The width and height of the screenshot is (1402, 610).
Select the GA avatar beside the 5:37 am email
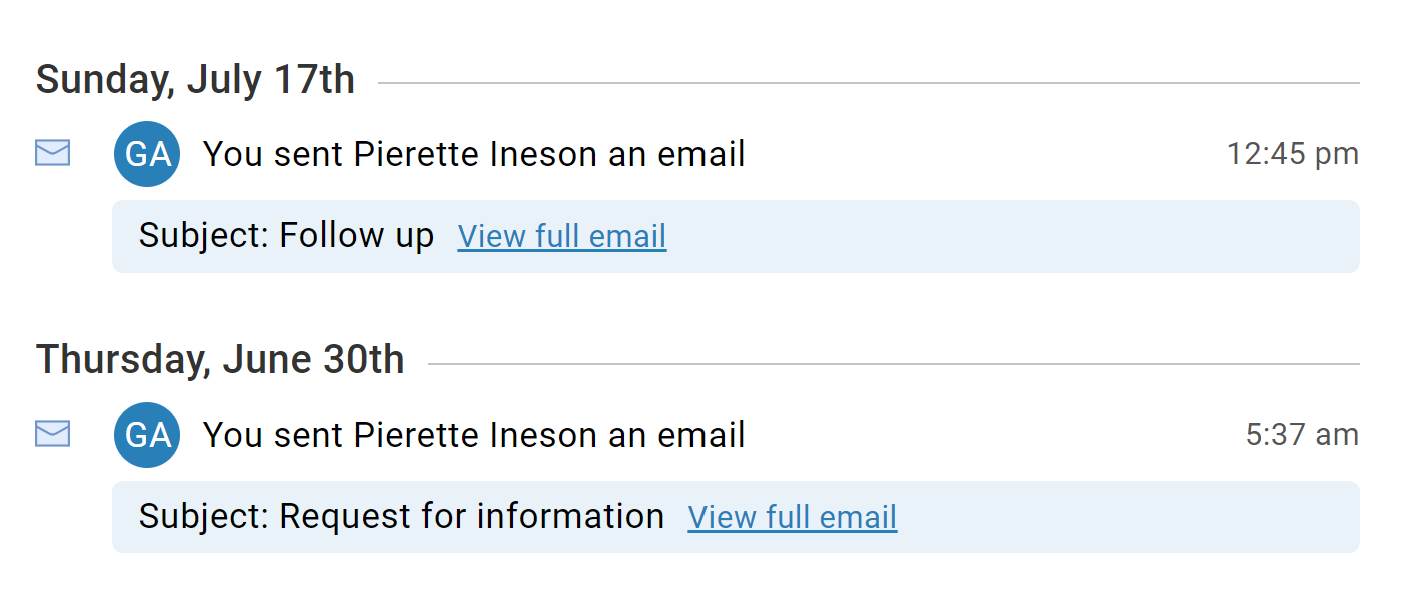coord(147,435)
